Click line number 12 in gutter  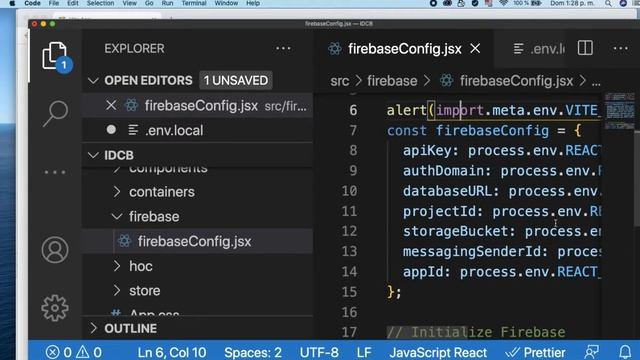(x=349, y=231)
